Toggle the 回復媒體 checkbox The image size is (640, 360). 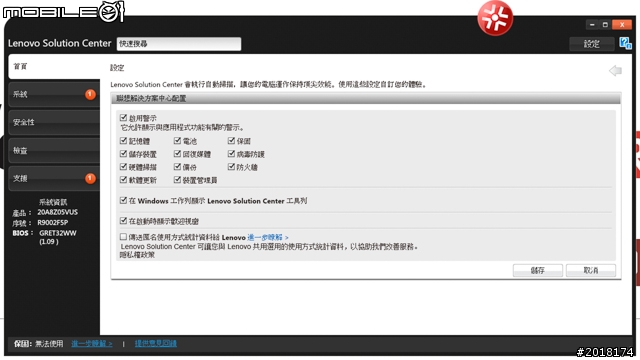pyautogui.click(x=177, y=153)
